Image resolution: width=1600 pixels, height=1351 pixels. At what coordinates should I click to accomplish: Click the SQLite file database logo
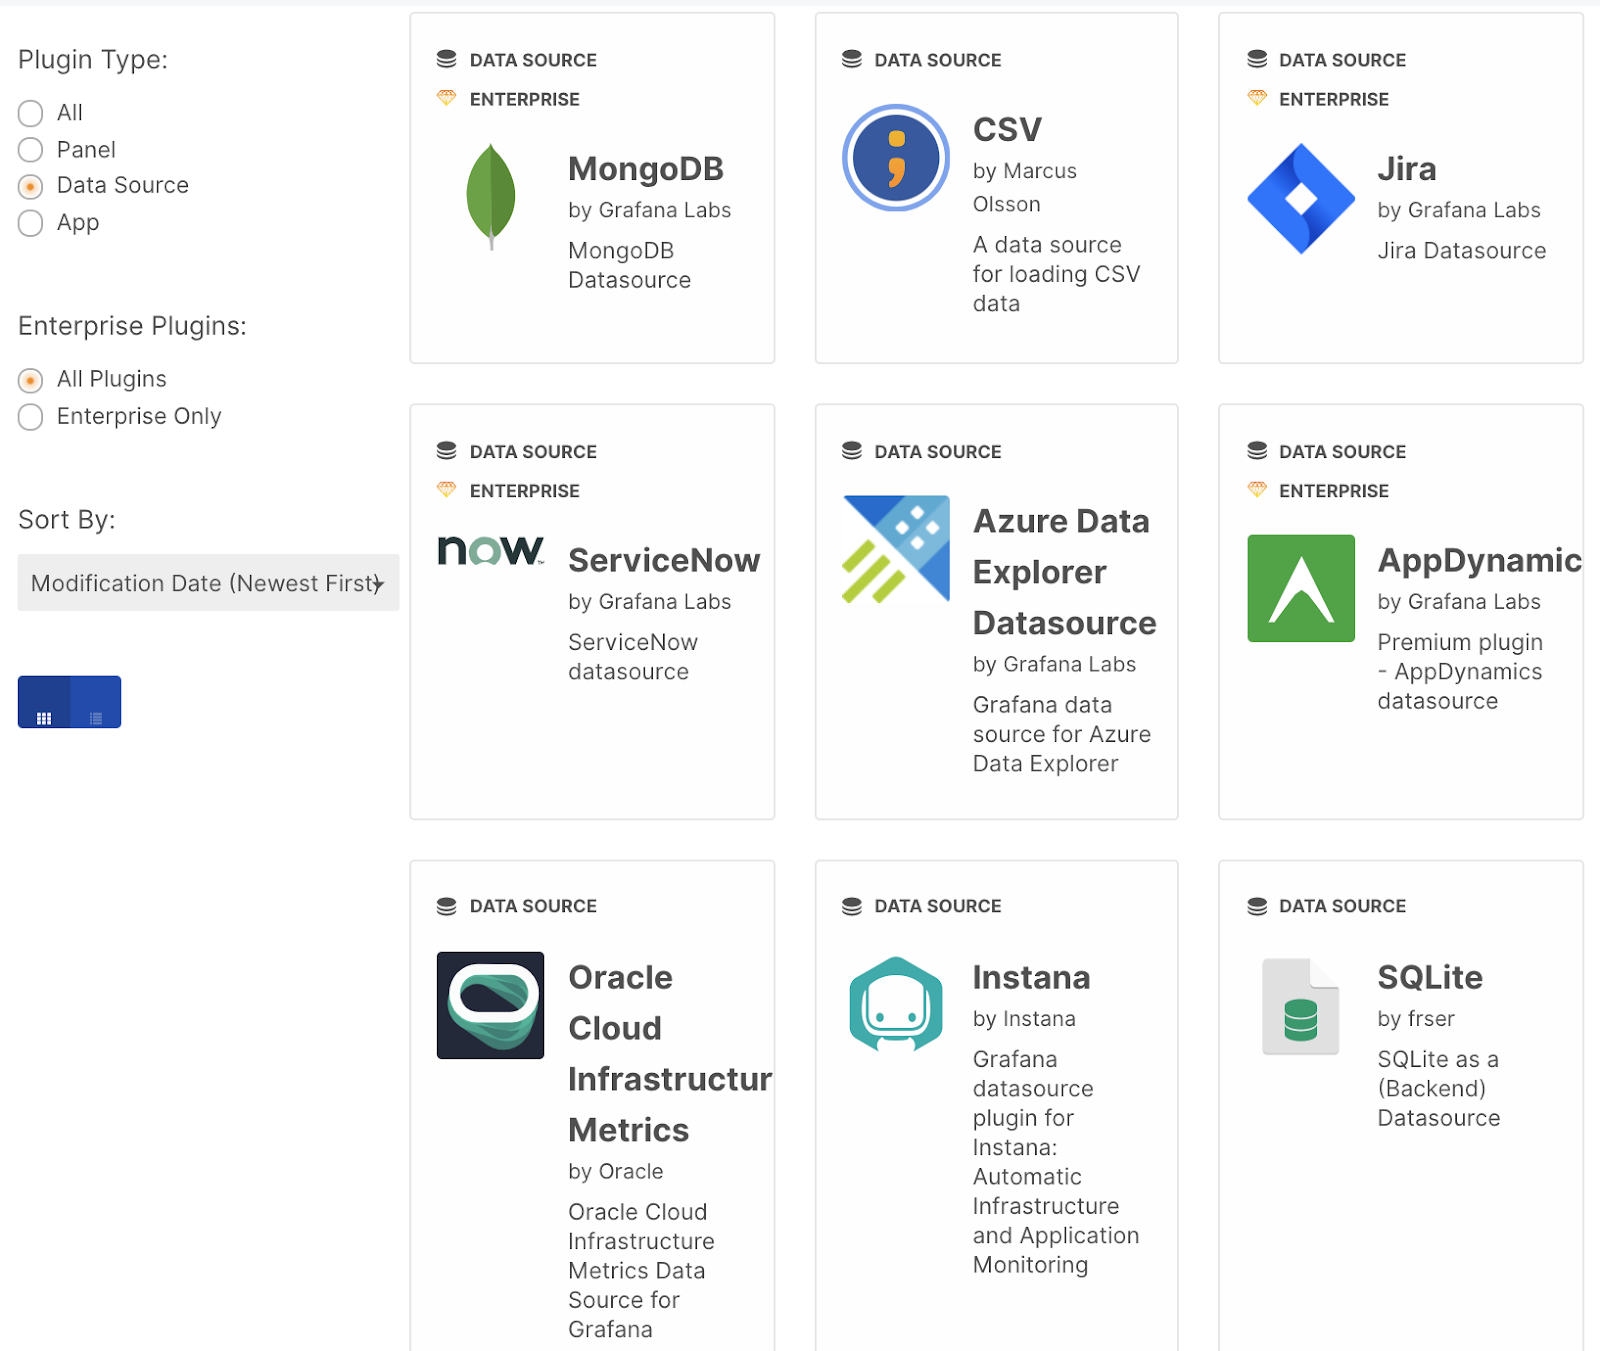1301,1006
